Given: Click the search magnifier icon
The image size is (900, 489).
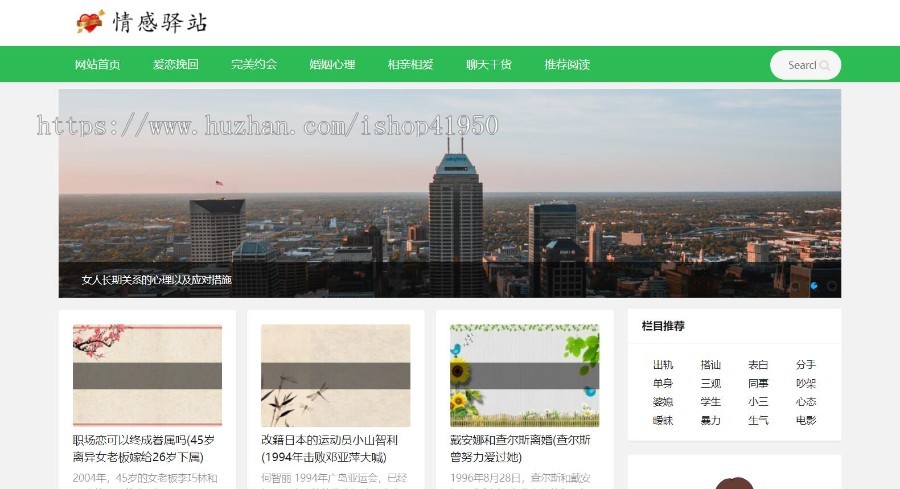Looking at the screenshot, I should tap(825, 65).
